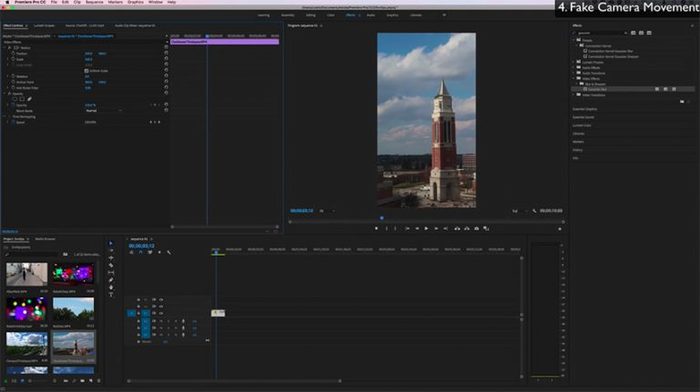Step back one frame in Program monitor
700x392 pixels.
coord(417,229)
